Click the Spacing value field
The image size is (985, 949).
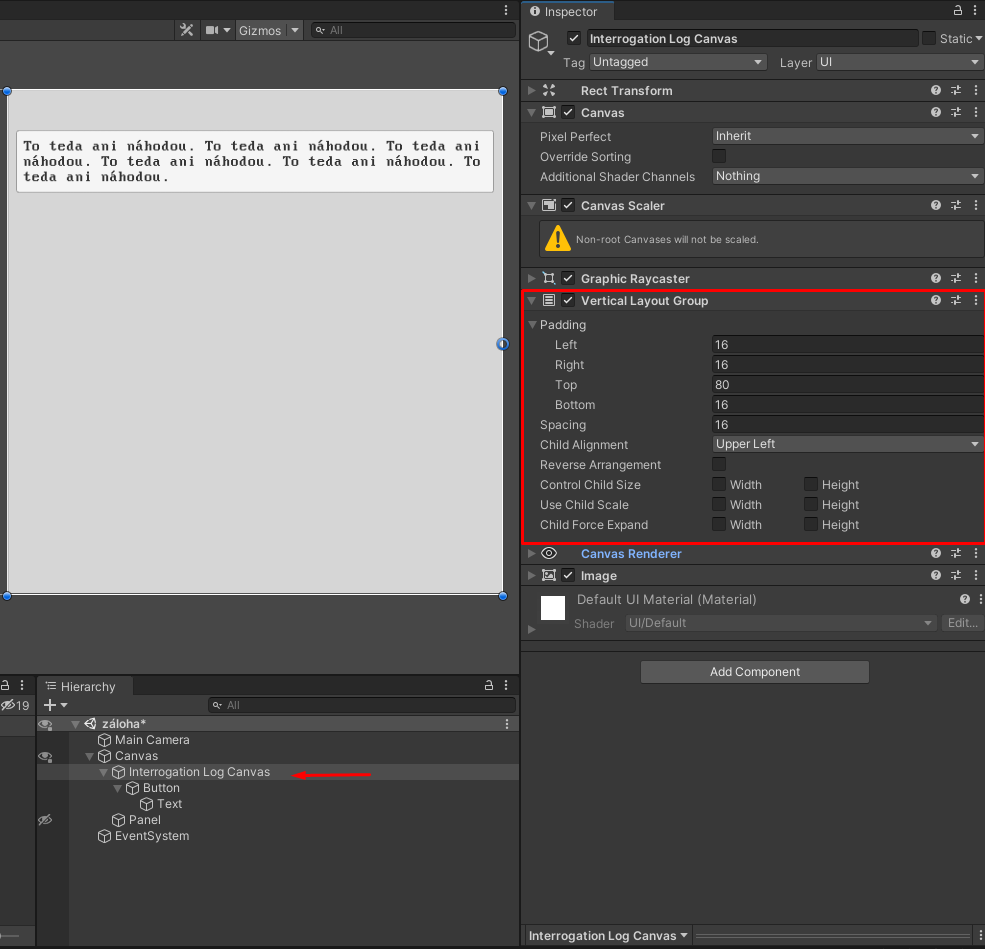(848, 425)
